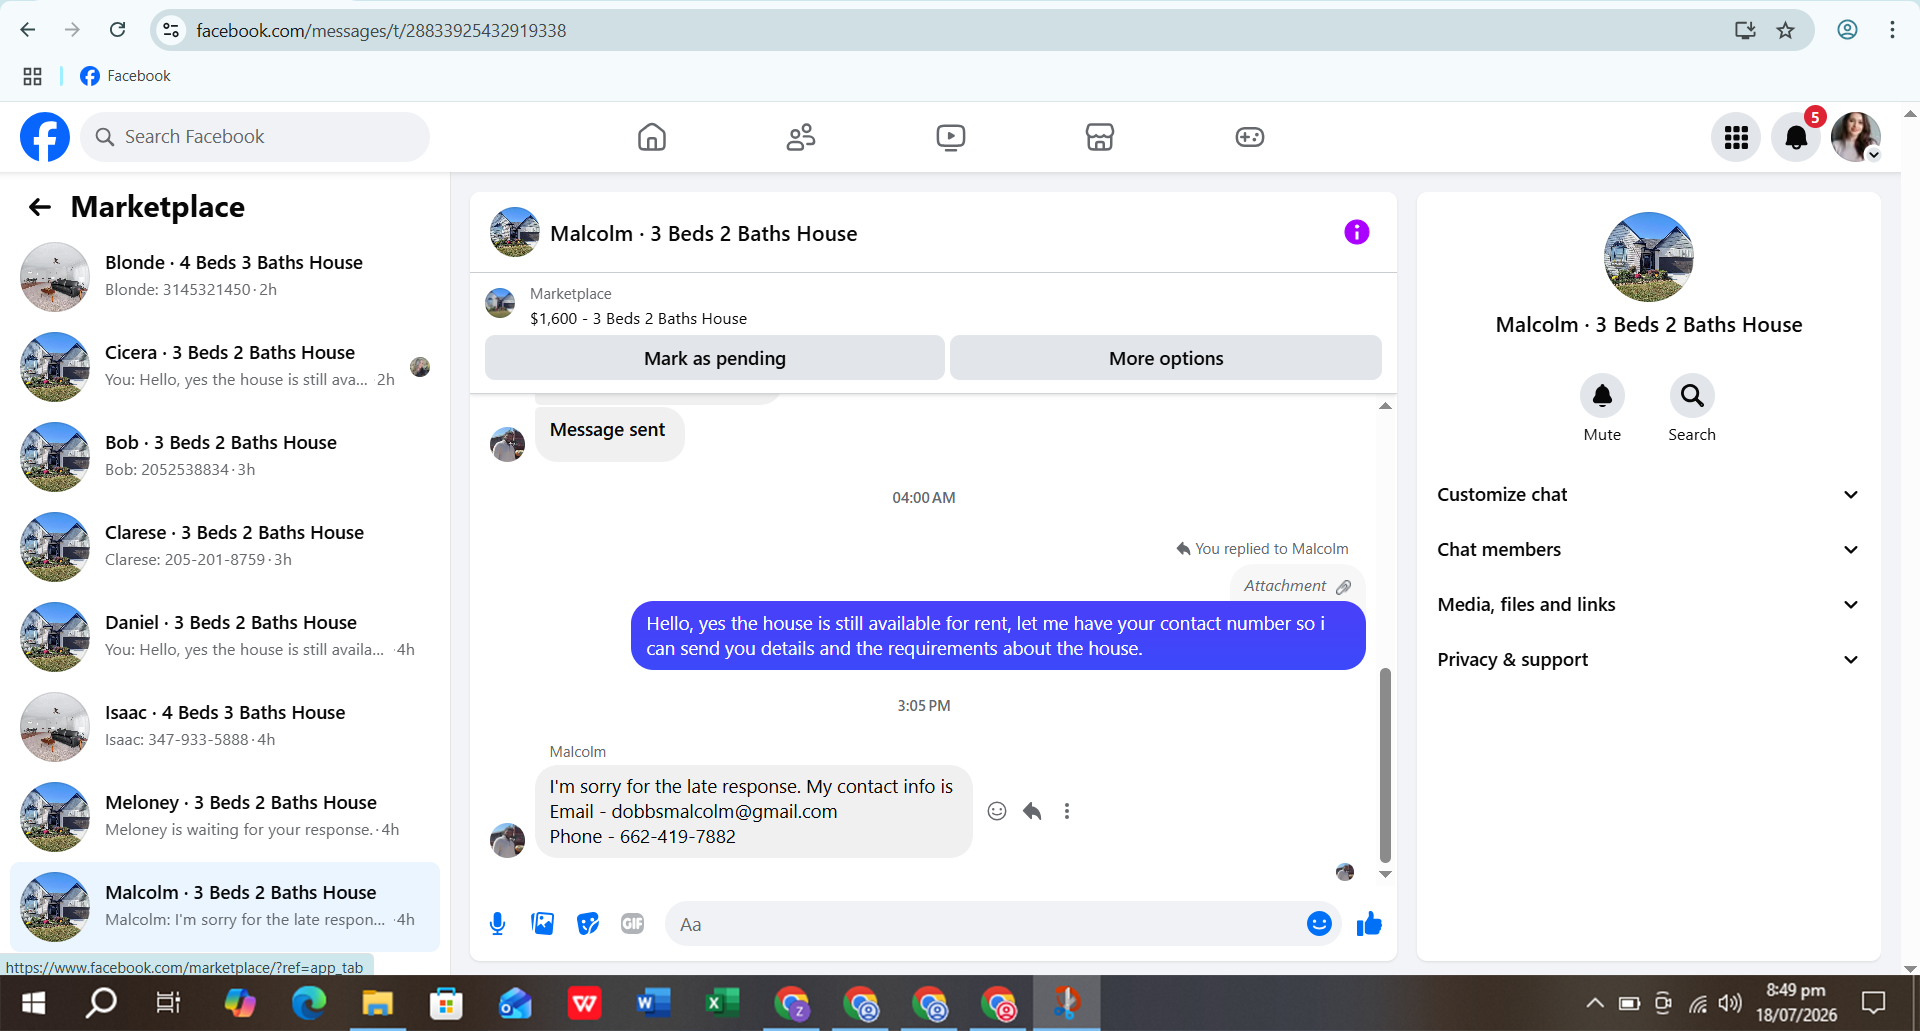Open the Facebook bookmark in bookmarks bar

coord(125,76)
